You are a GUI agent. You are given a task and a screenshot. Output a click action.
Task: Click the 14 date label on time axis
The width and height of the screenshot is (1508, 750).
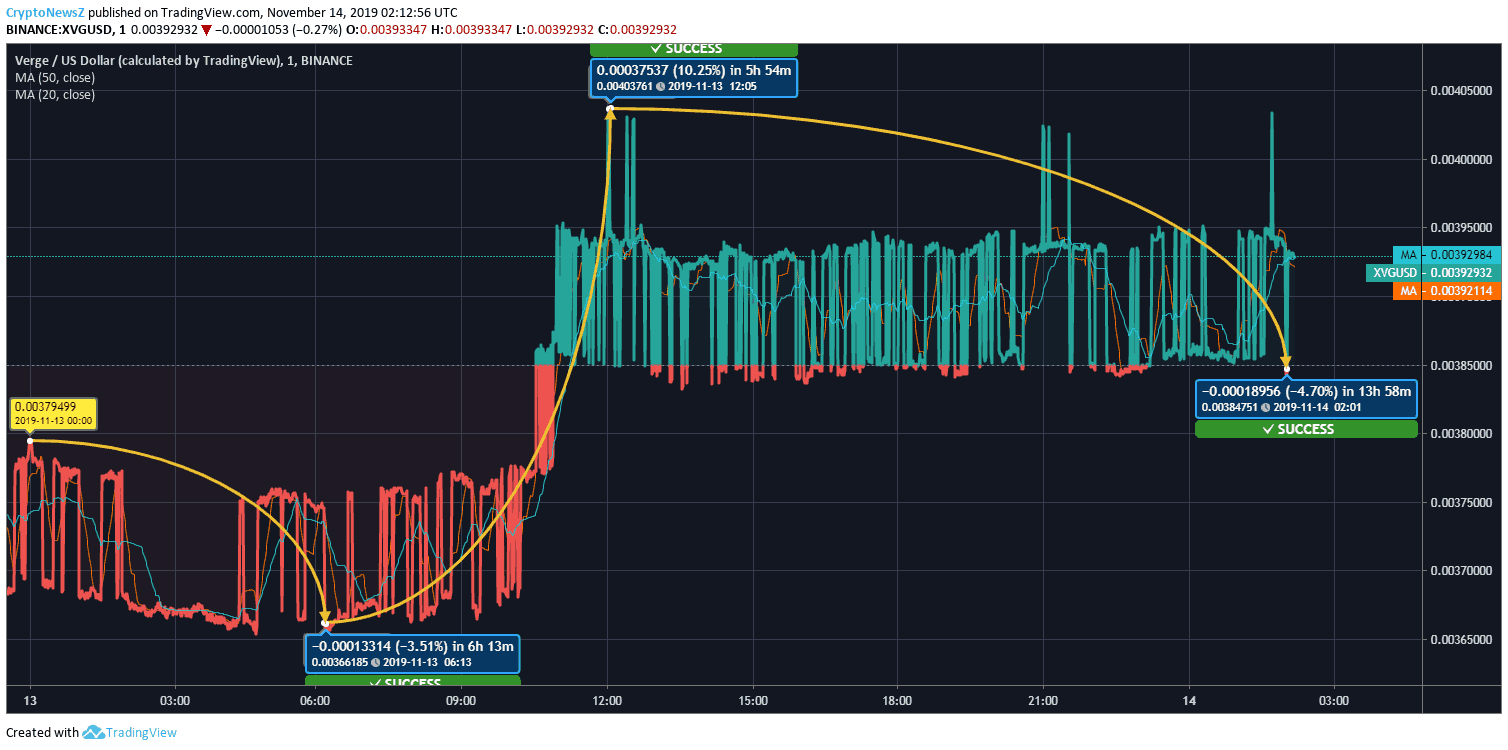click(1189, 700)
